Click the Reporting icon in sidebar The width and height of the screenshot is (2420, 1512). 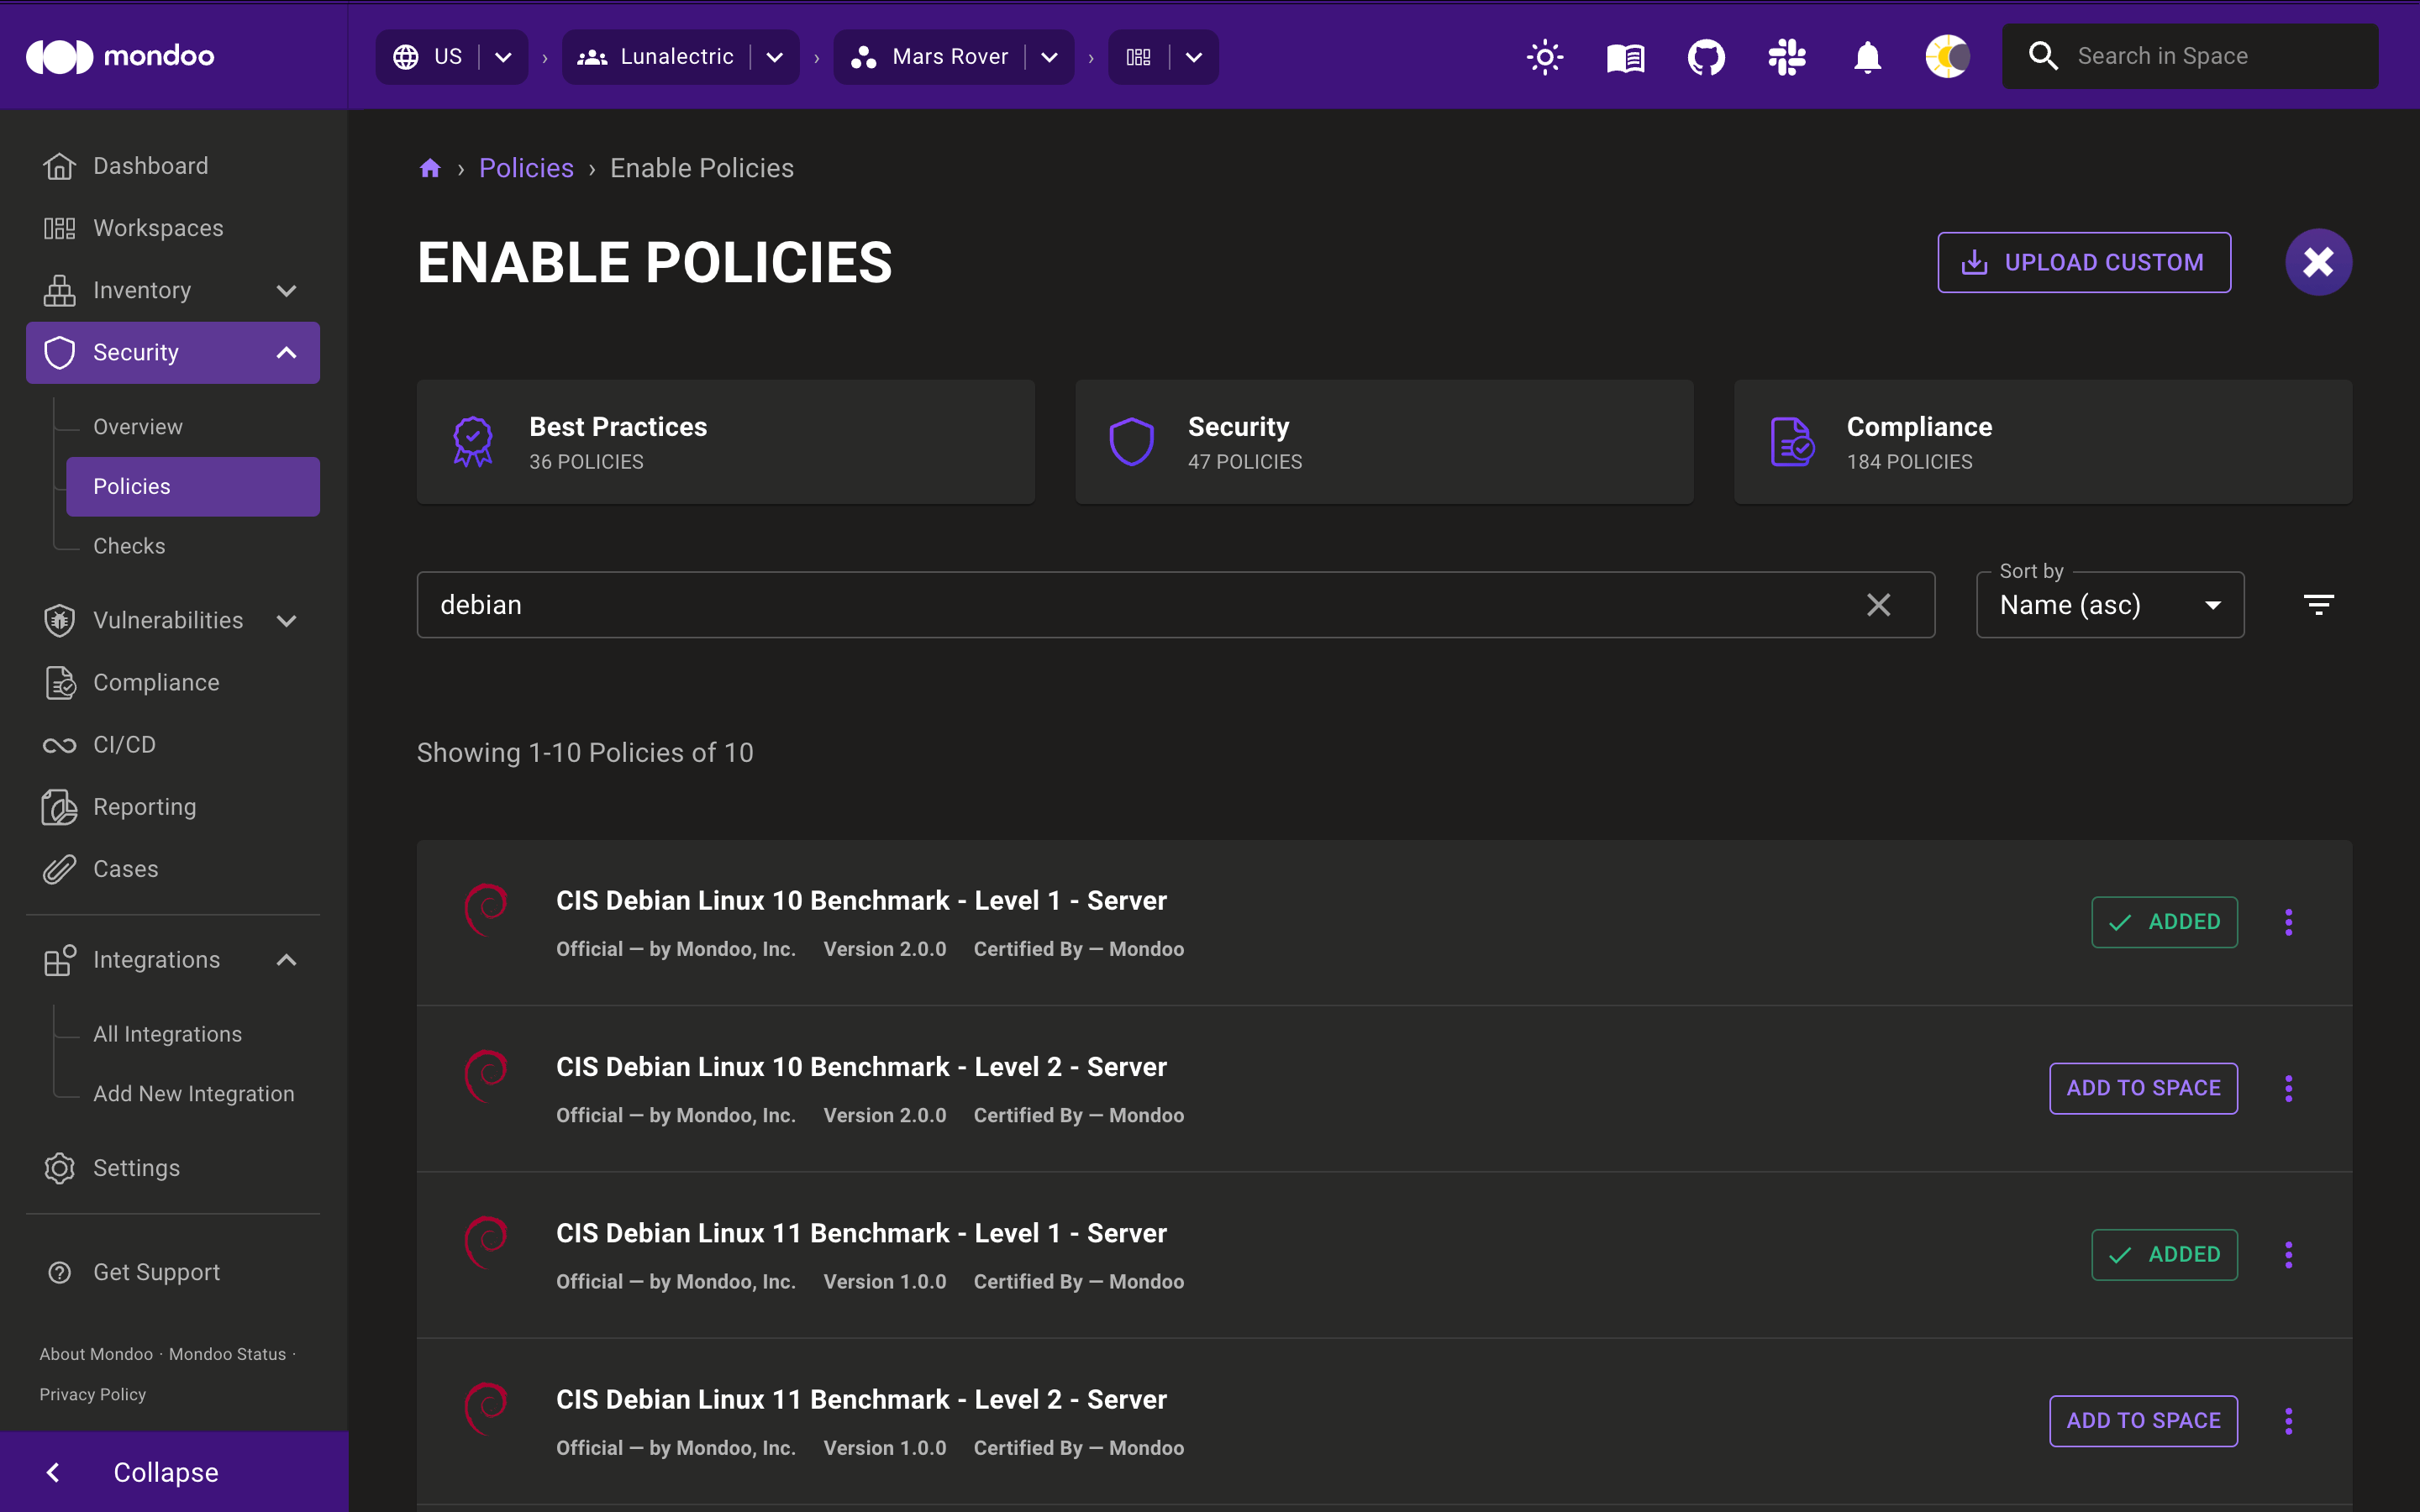57,805
